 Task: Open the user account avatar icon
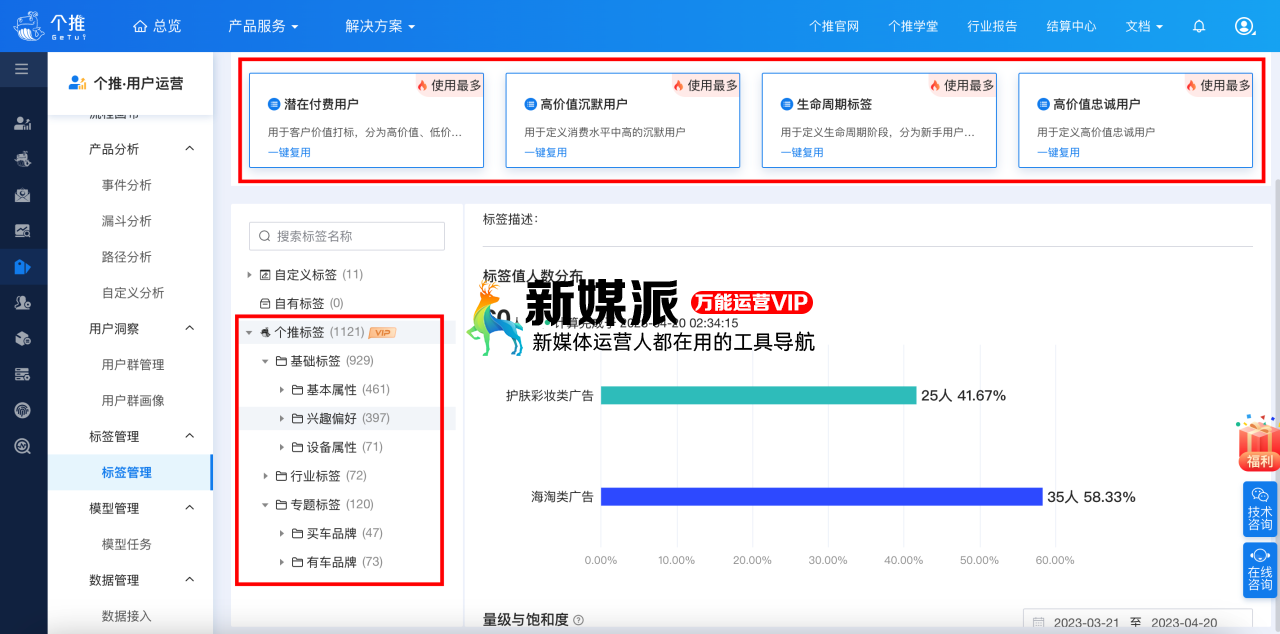point(1244,26)
